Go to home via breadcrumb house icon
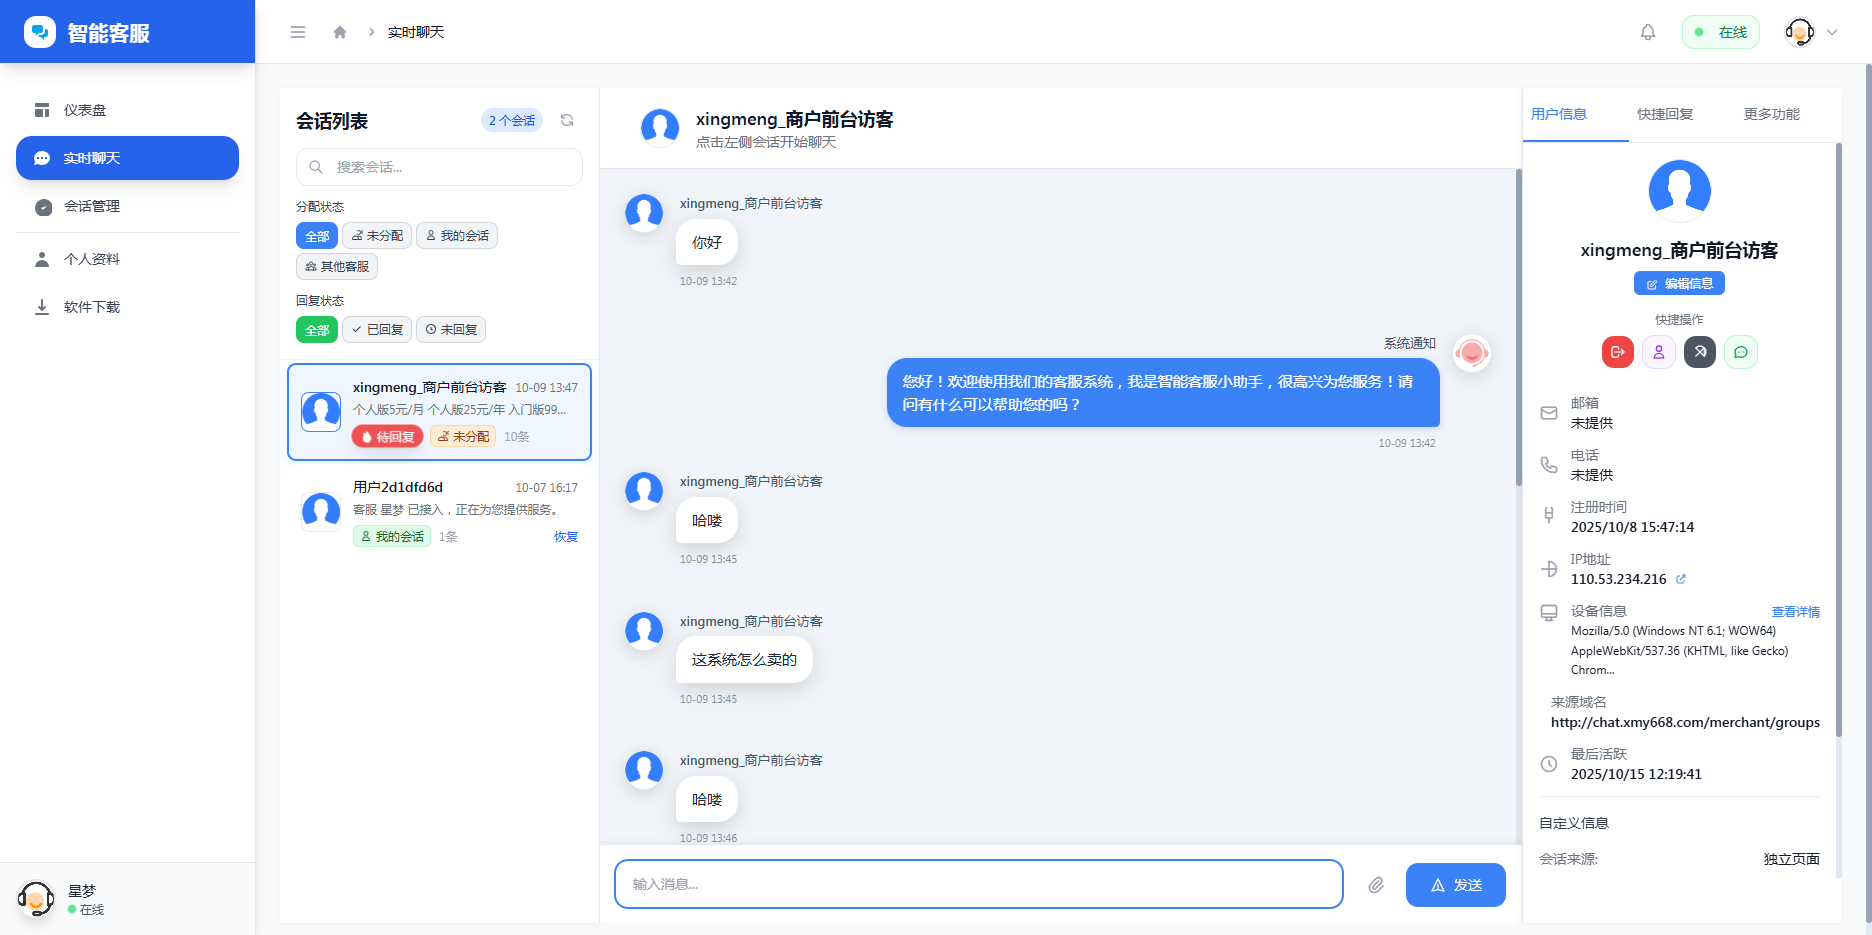Screen dimensions: 1872x935 click(340, 32)
